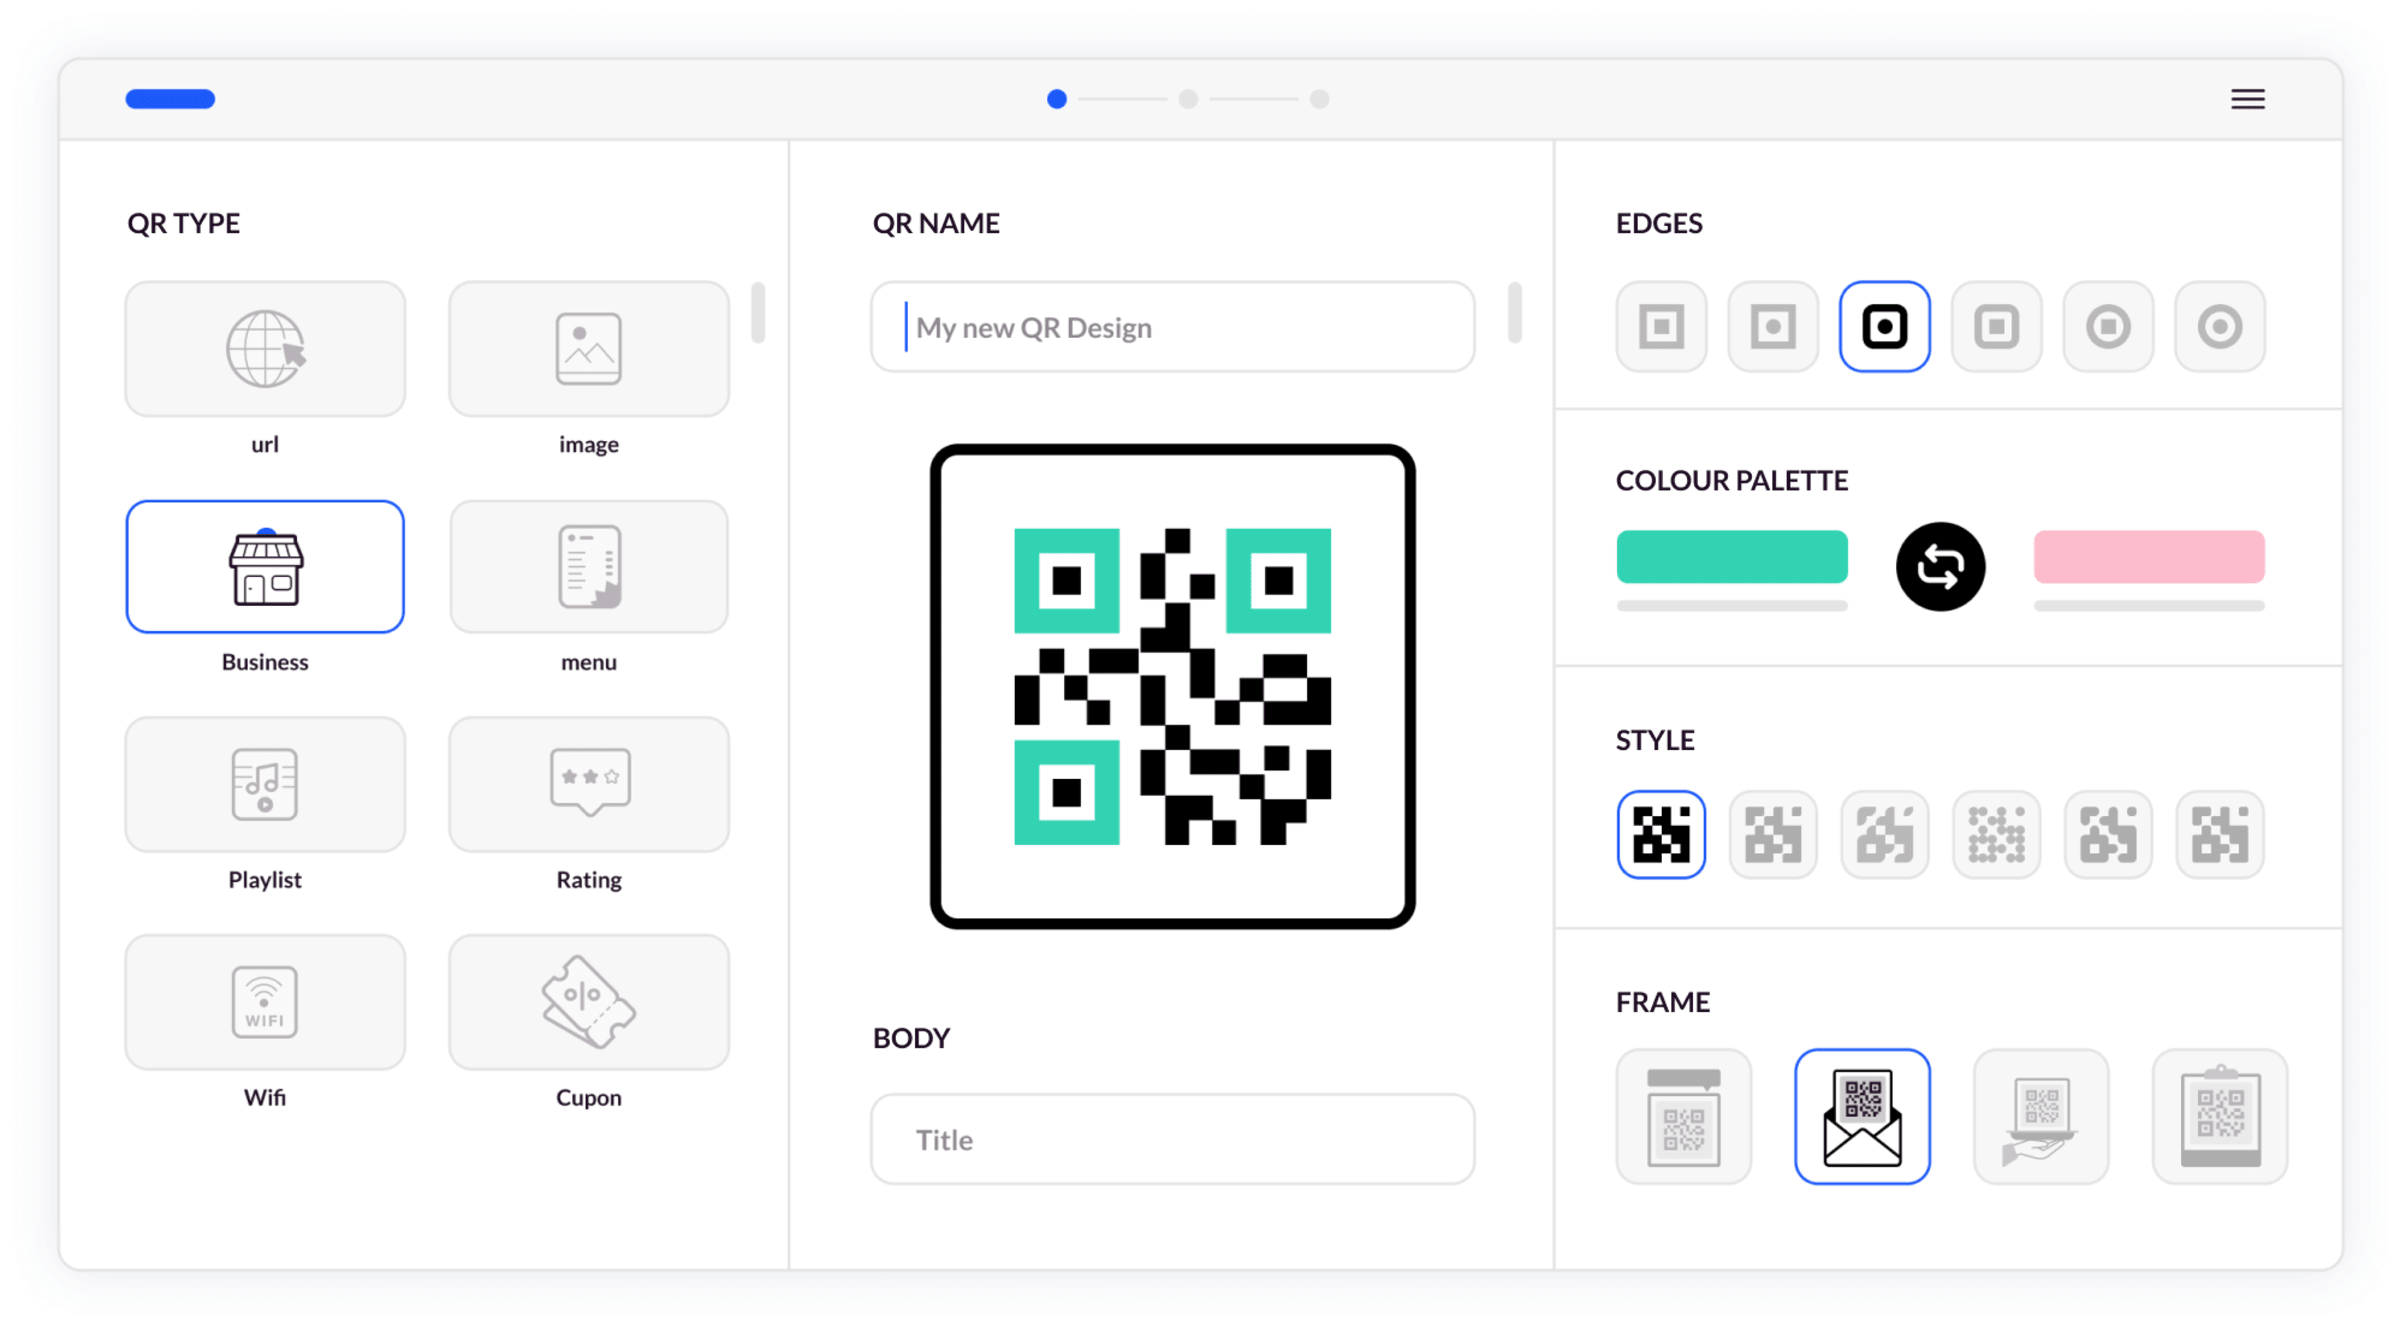Click the pink colour swatch

2148,557
